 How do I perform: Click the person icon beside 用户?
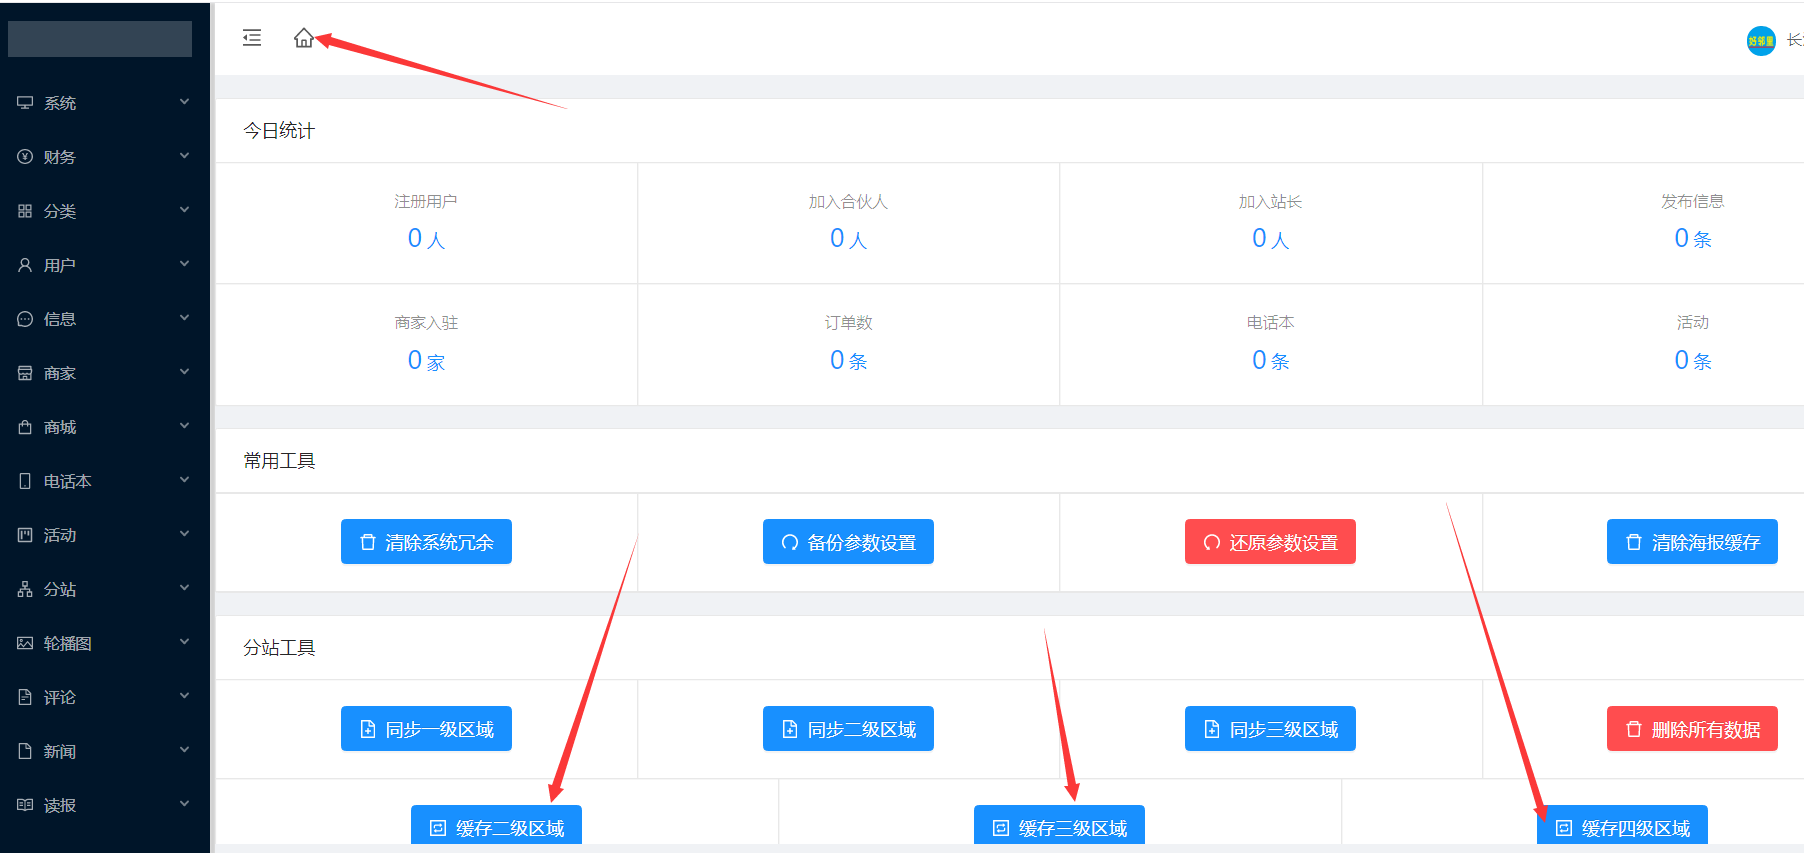coord(25,265)
